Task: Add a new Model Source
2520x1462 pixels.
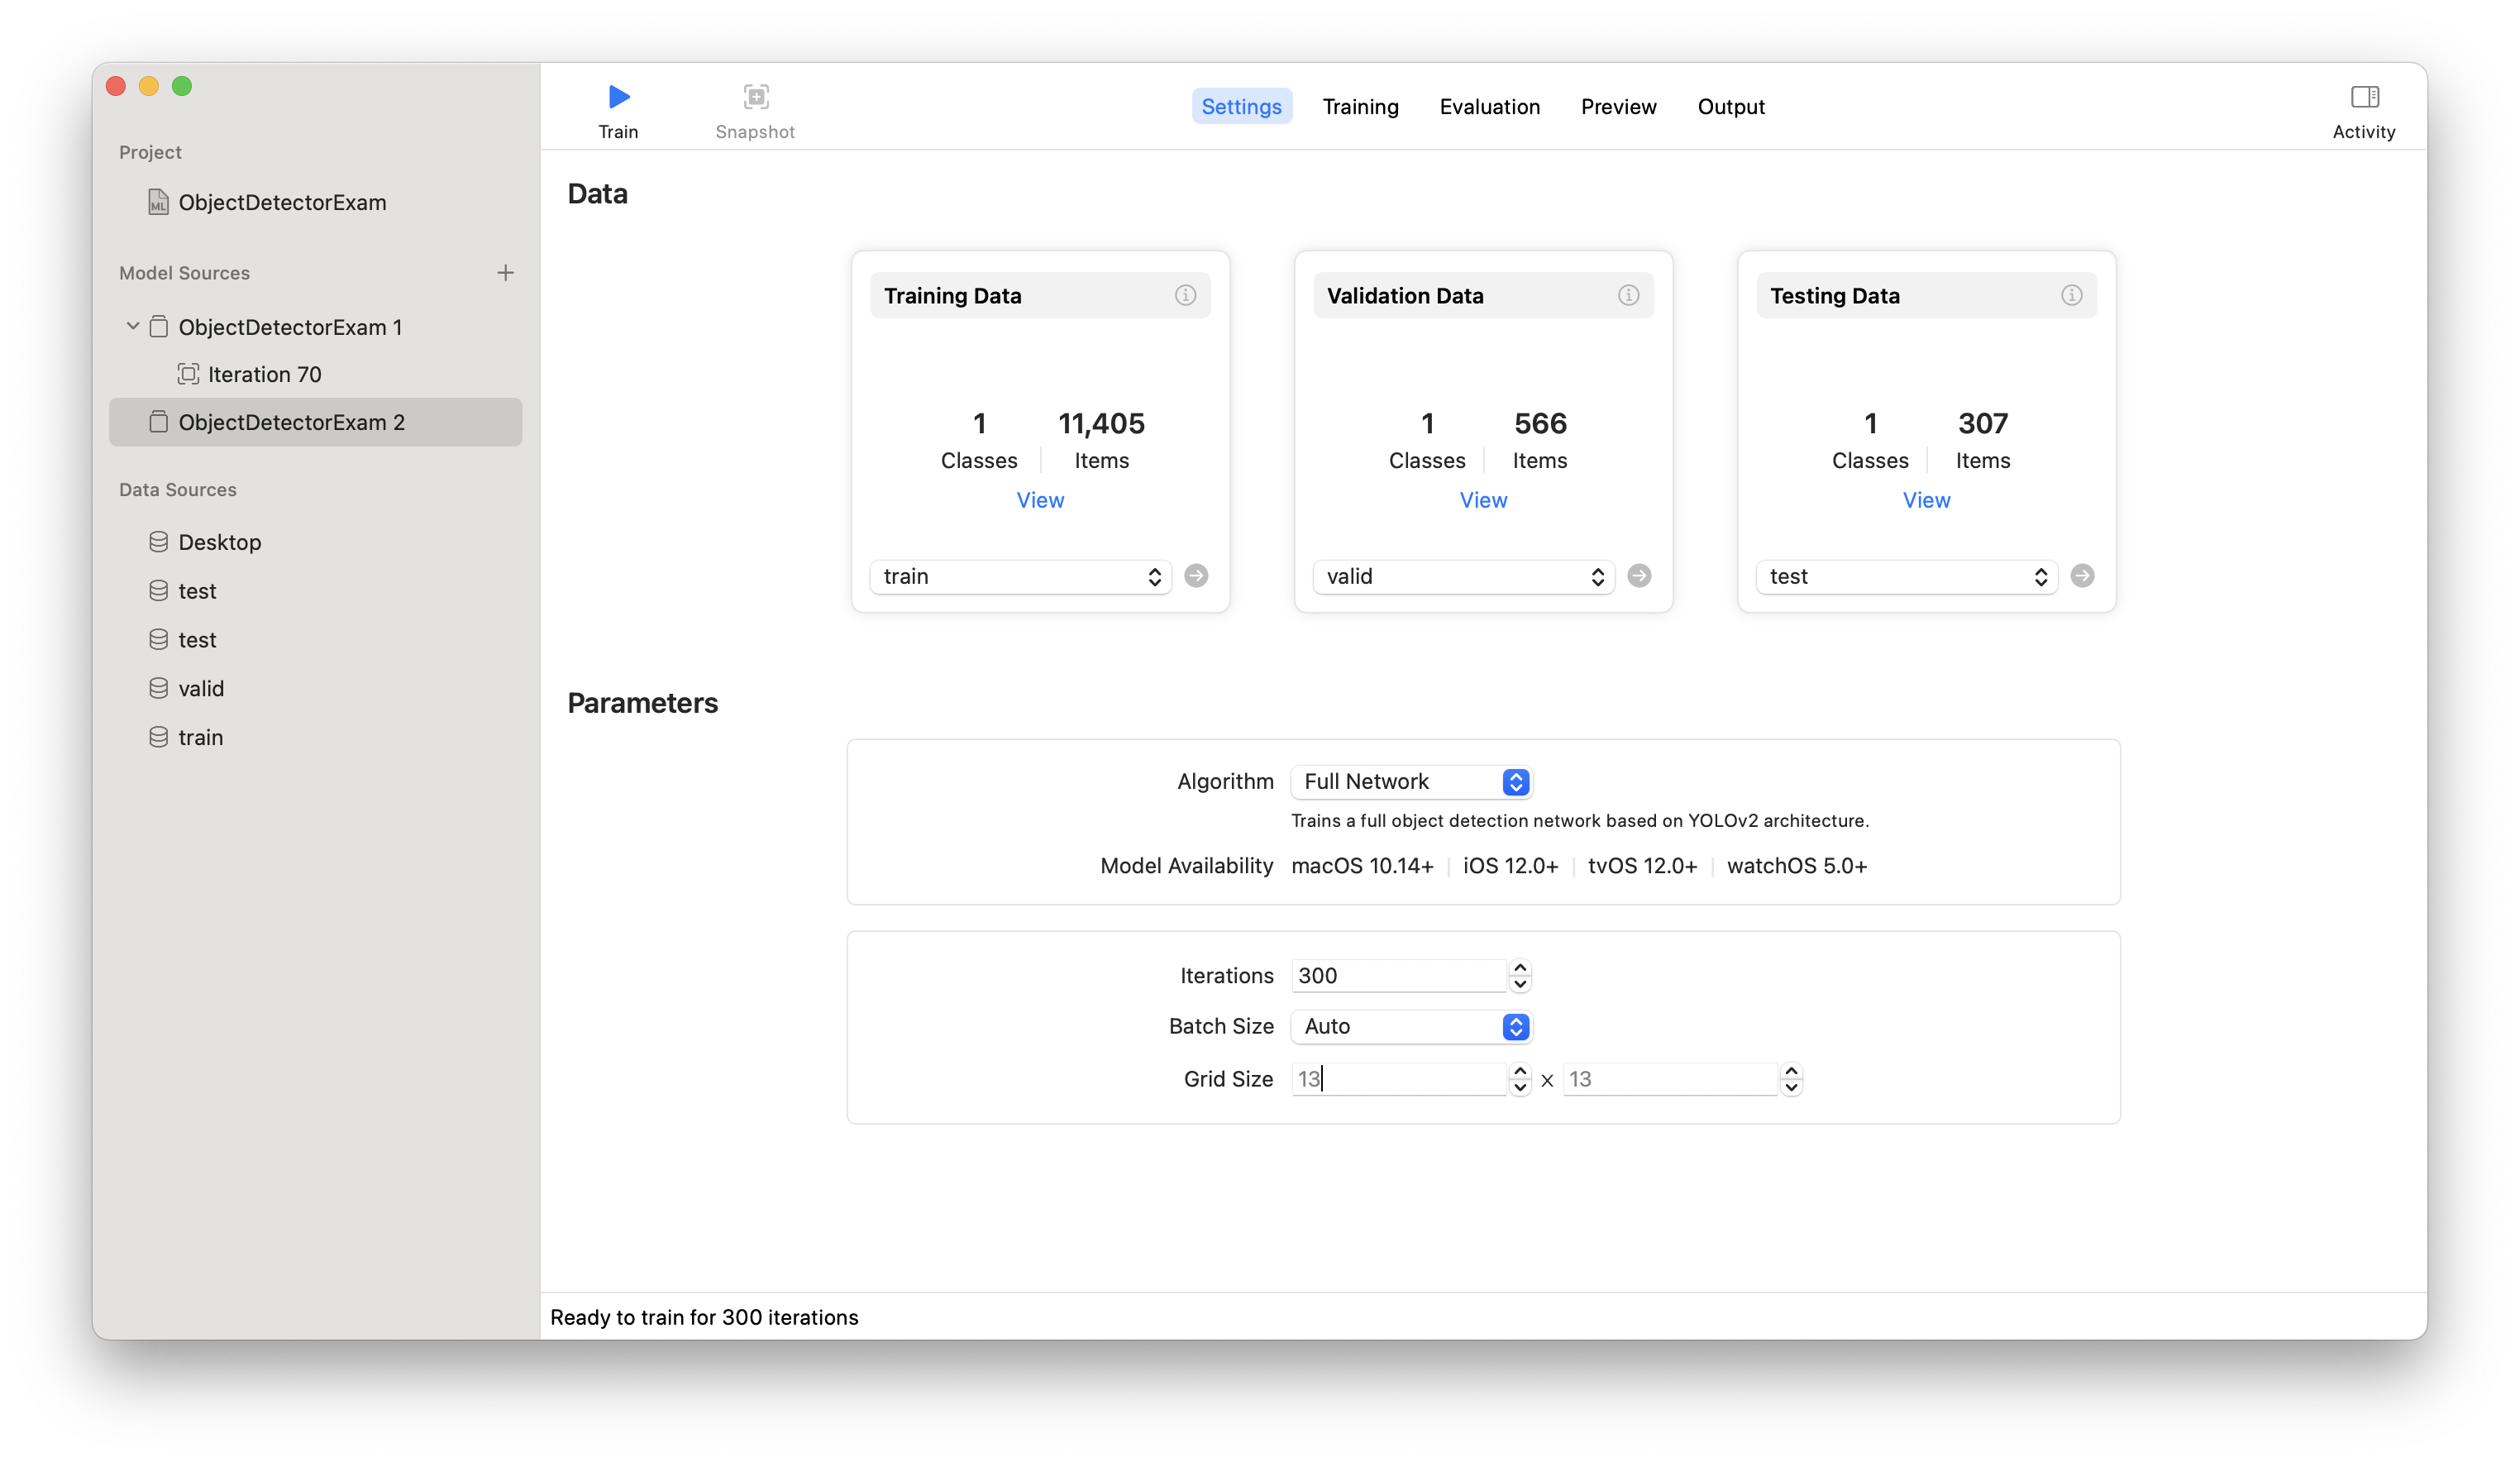Action: [x=505, y=273]
